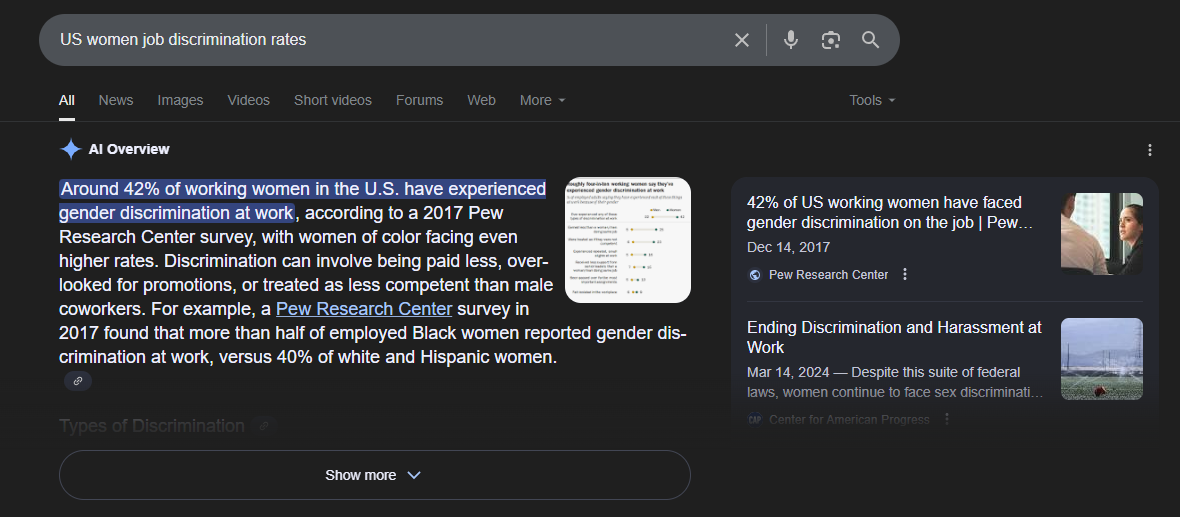Click the 'AI Overview' heading label
The width and height of the screenshot is (1180, 517).
[x=129, y=150]
